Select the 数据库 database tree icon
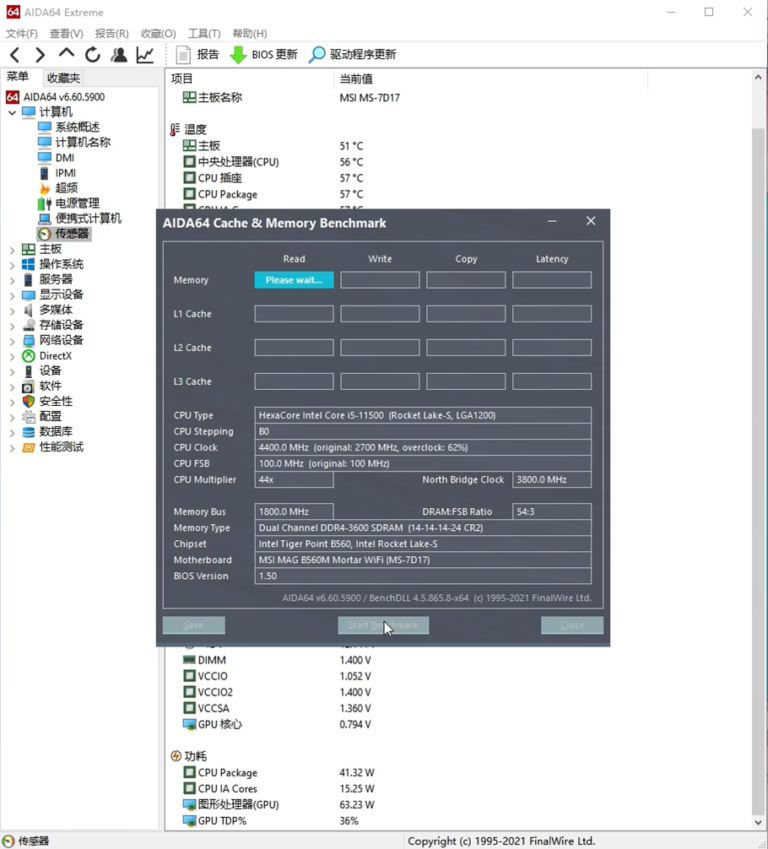The width and height of the screenshot is (768, 849). coord(29,432)
